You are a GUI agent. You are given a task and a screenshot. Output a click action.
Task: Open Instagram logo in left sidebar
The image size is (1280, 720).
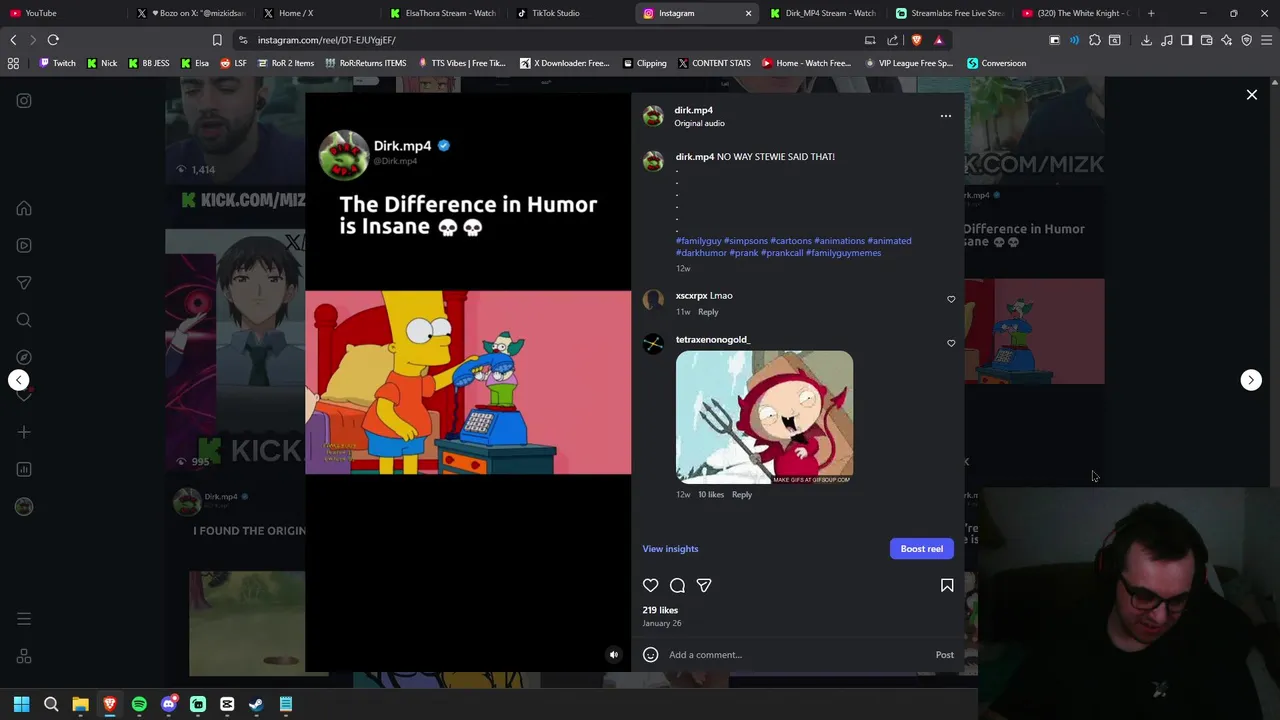pos(24,100)
